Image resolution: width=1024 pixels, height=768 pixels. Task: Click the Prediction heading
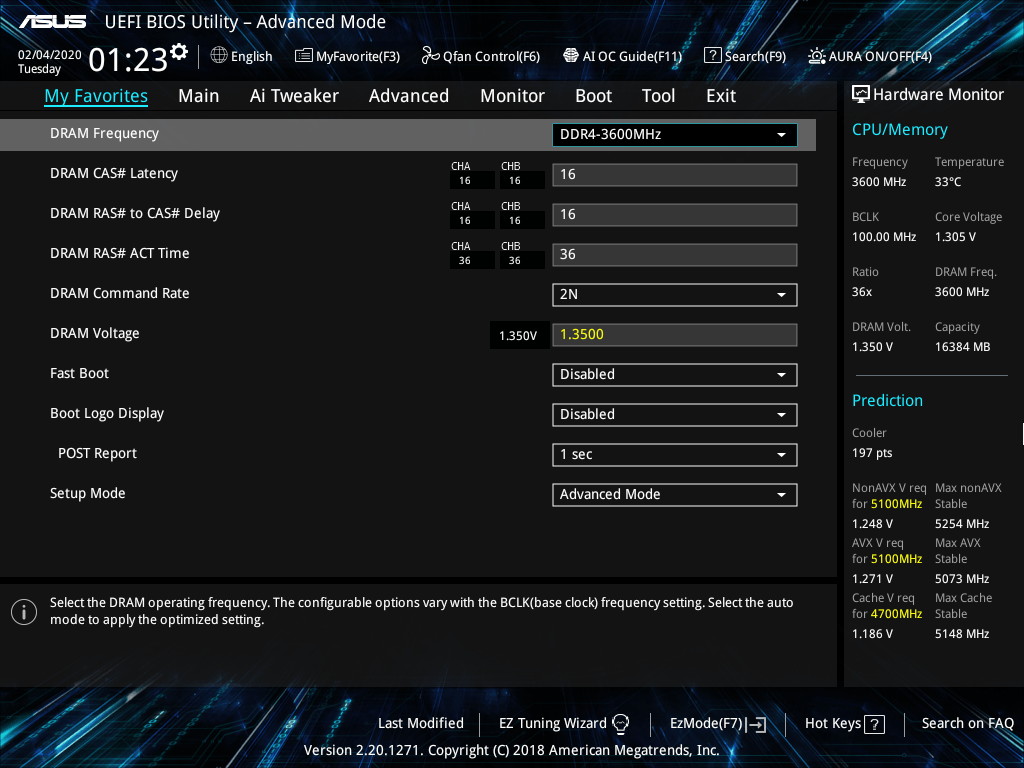[887, 400]
